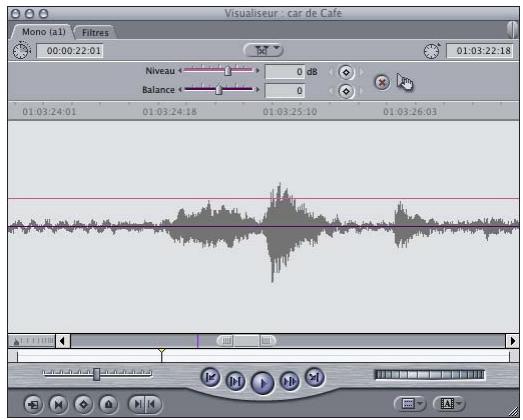Click the jog wheel control
This screenshot has width=523, height=420.
pyautogui.click(x=430, y=375)
